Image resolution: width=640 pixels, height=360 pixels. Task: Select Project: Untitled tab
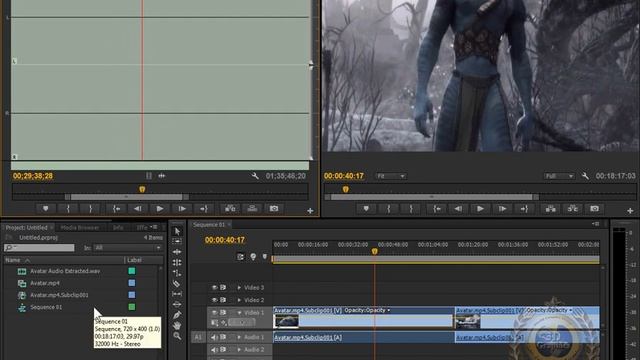(x=27, y=227)
